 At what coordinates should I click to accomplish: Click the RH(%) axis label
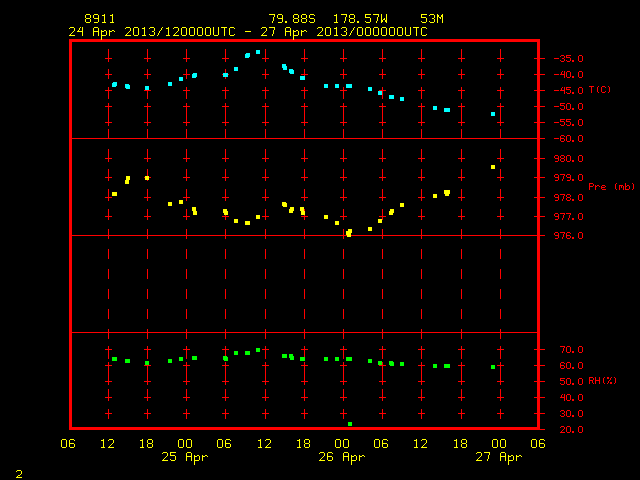(x=602, y=381)
